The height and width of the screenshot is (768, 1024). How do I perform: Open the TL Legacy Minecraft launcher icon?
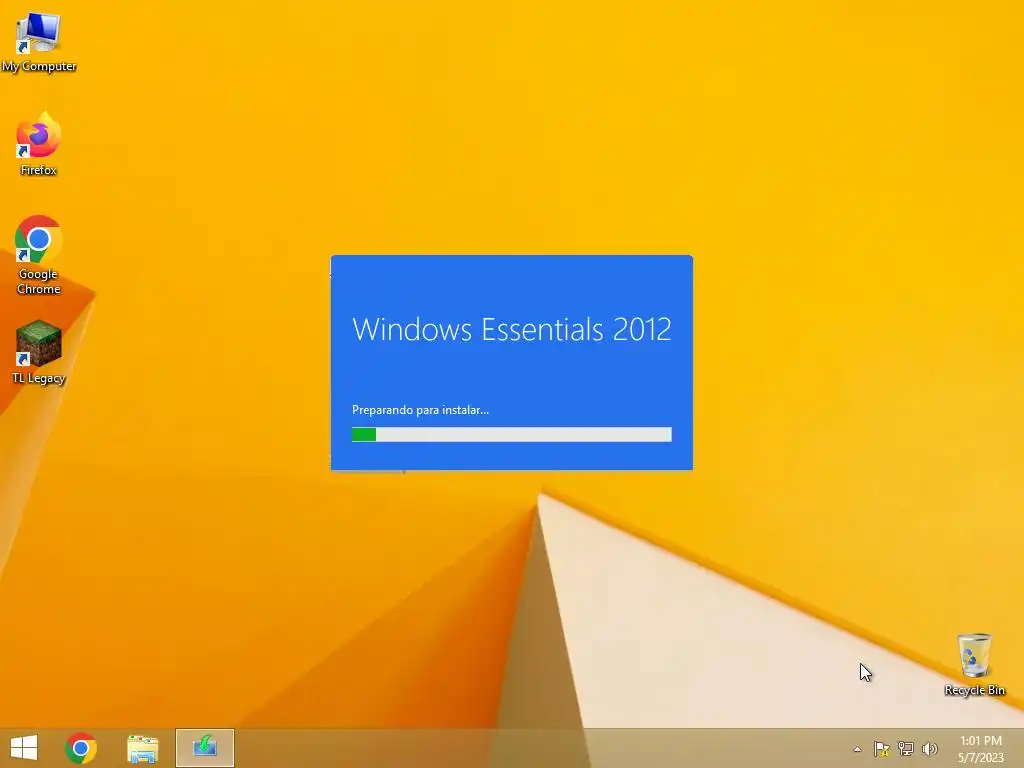[x=39, y=352]
